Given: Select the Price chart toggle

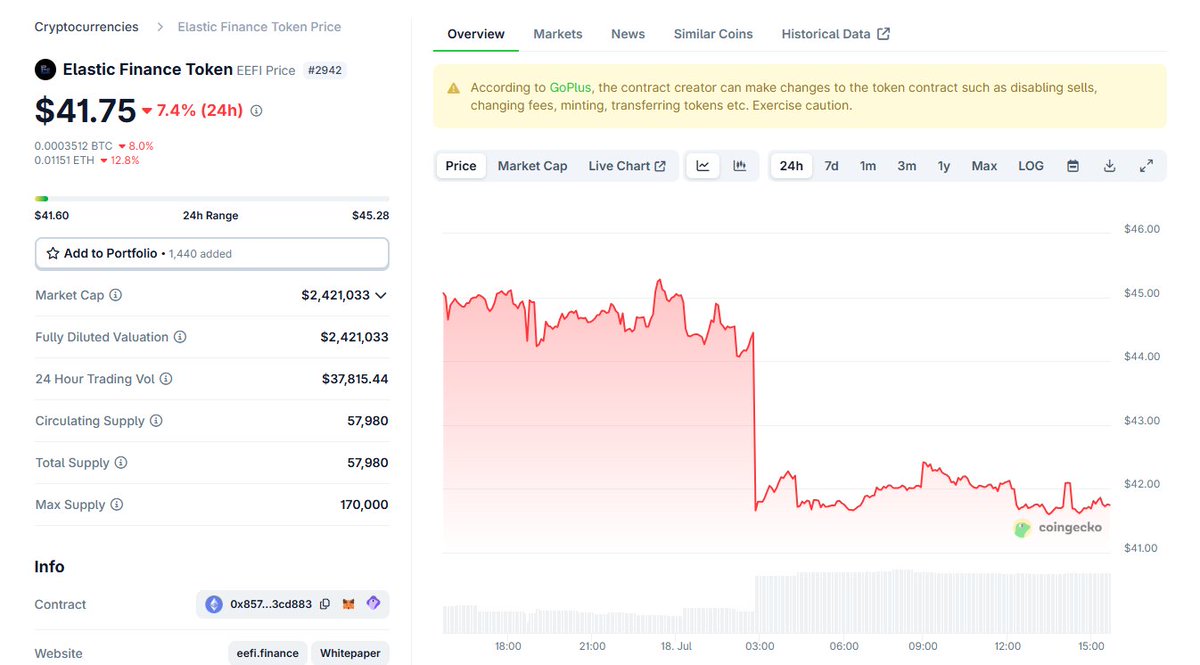Looking at the screenshot, I should pyautogui.click(x=461, y=166).
